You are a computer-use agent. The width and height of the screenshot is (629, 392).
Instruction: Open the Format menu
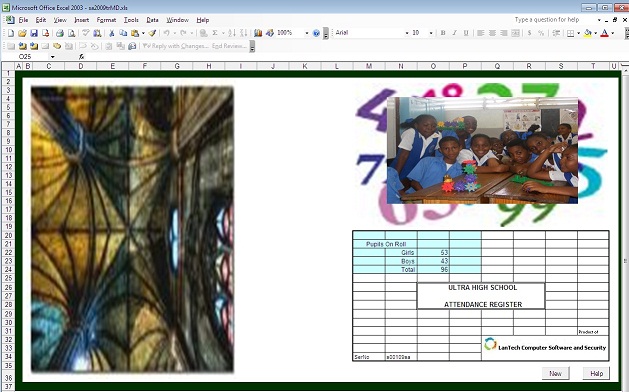click(x=106, y=20)
